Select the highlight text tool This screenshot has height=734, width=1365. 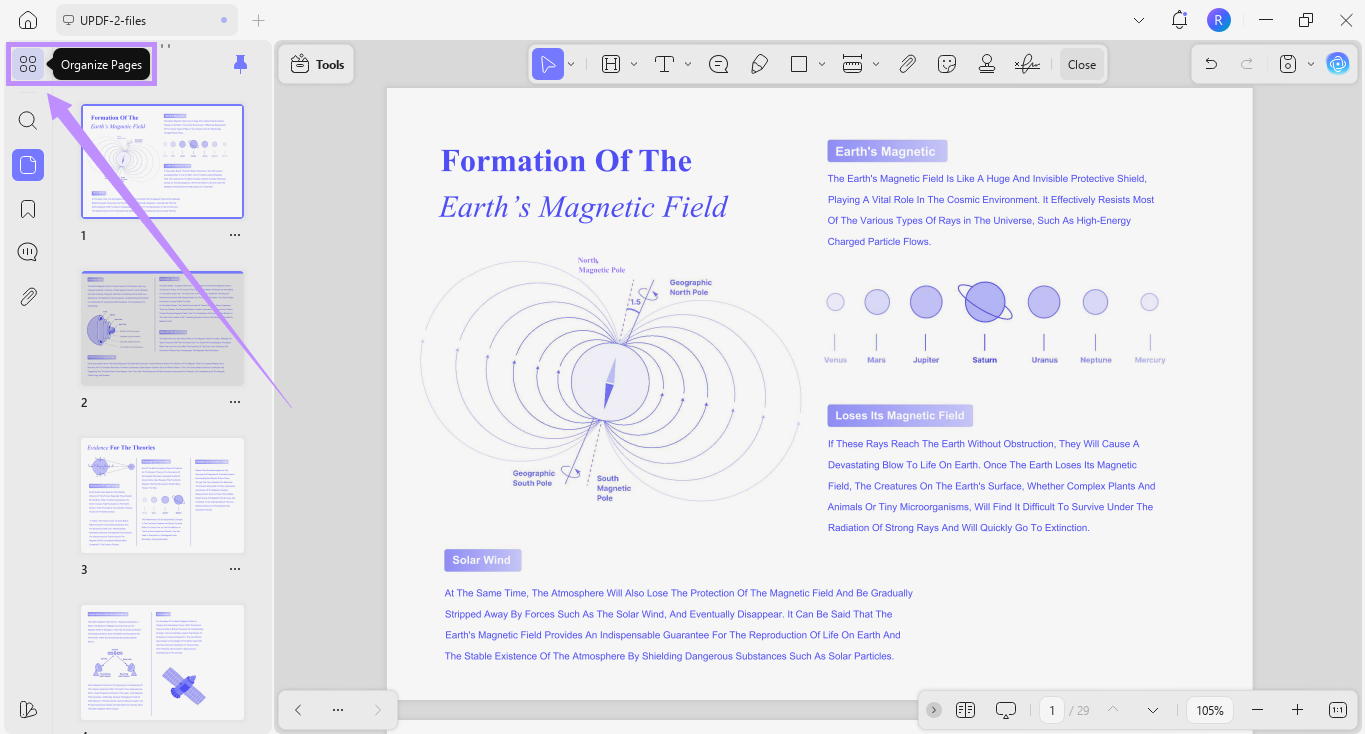coord(611,64)
